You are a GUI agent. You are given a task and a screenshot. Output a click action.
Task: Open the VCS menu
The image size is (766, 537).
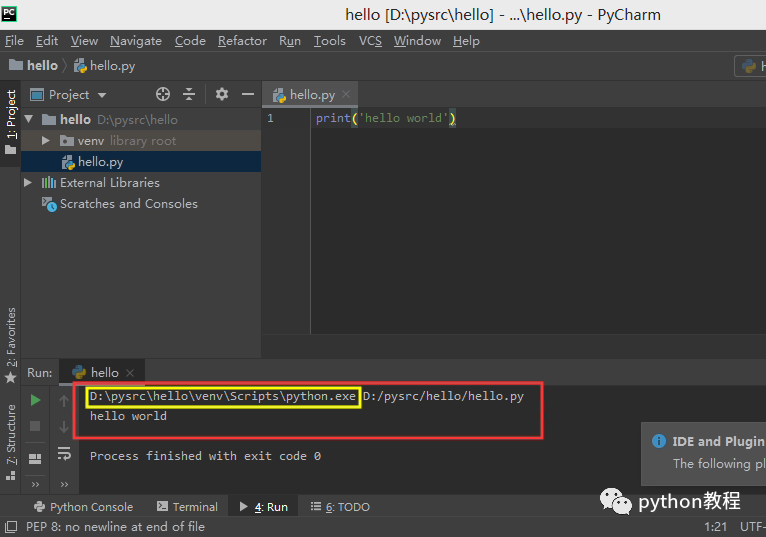[x=370, y=41]
